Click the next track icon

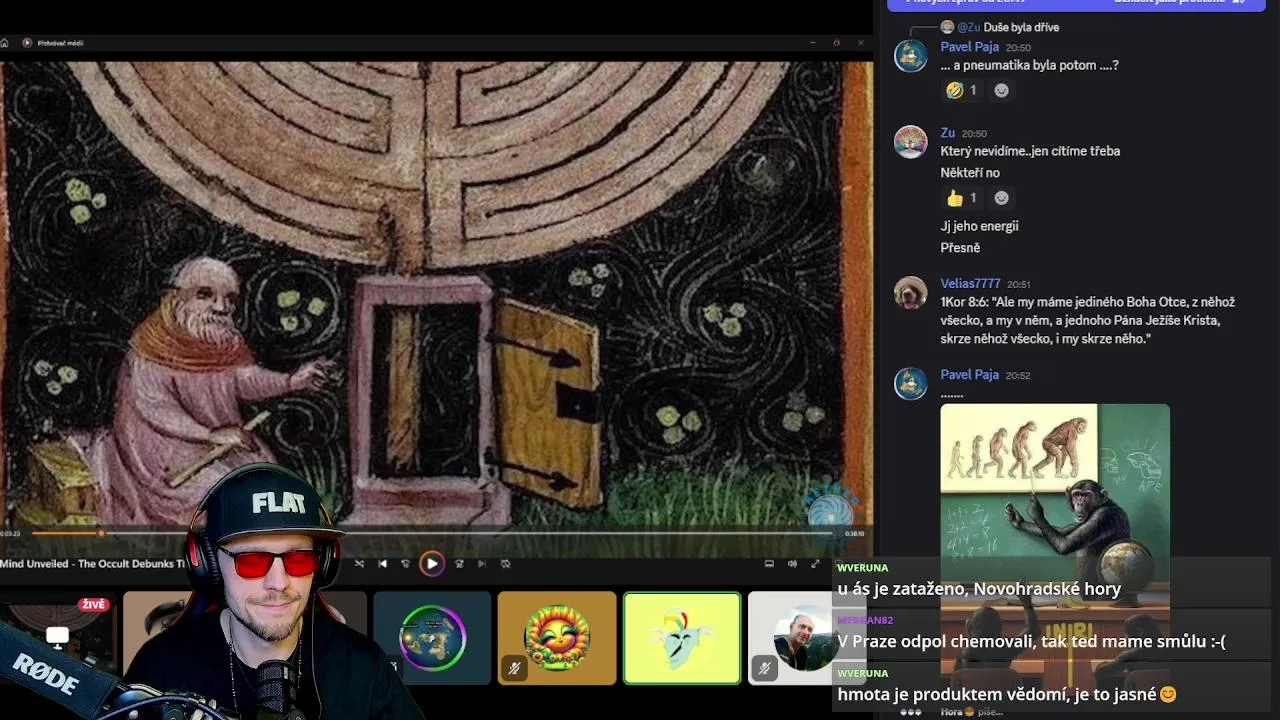click(482, 564)
